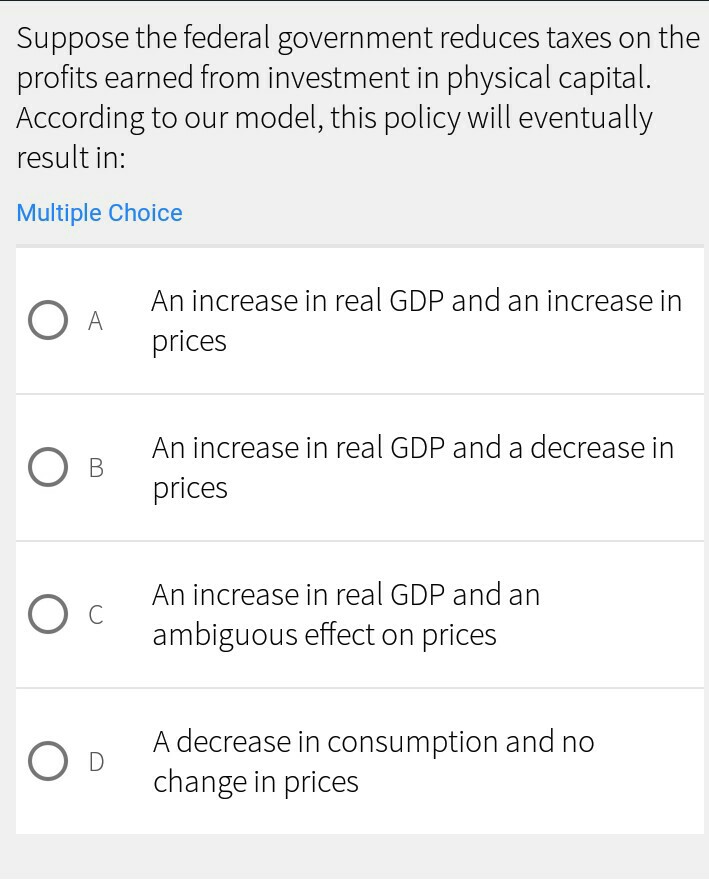Select radio button A

[46, 320]
